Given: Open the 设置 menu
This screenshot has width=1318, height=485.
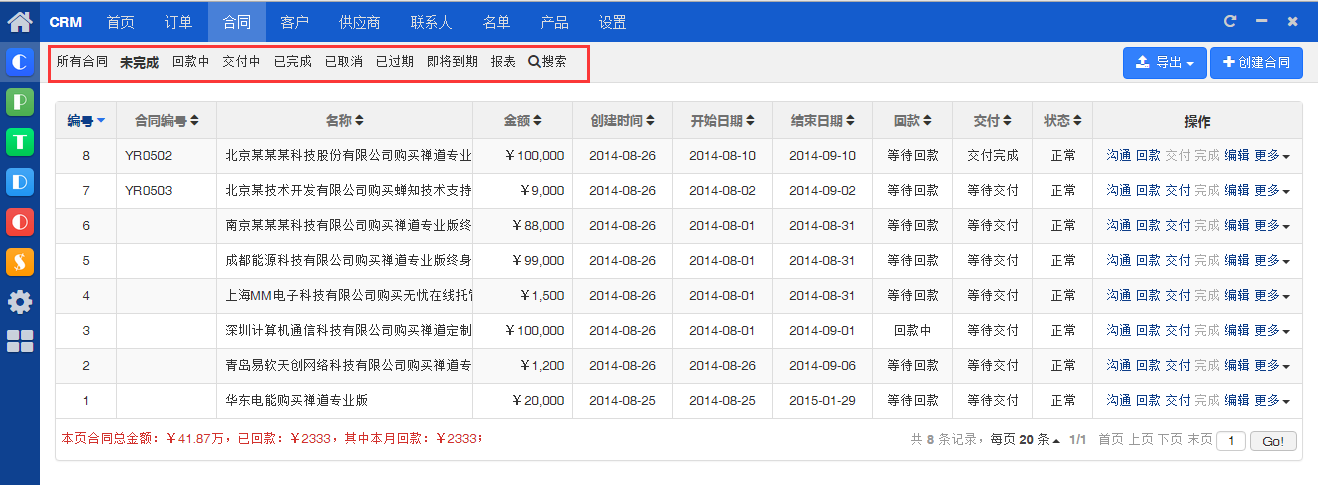Looking at the screenshot, I should point(613,21).
